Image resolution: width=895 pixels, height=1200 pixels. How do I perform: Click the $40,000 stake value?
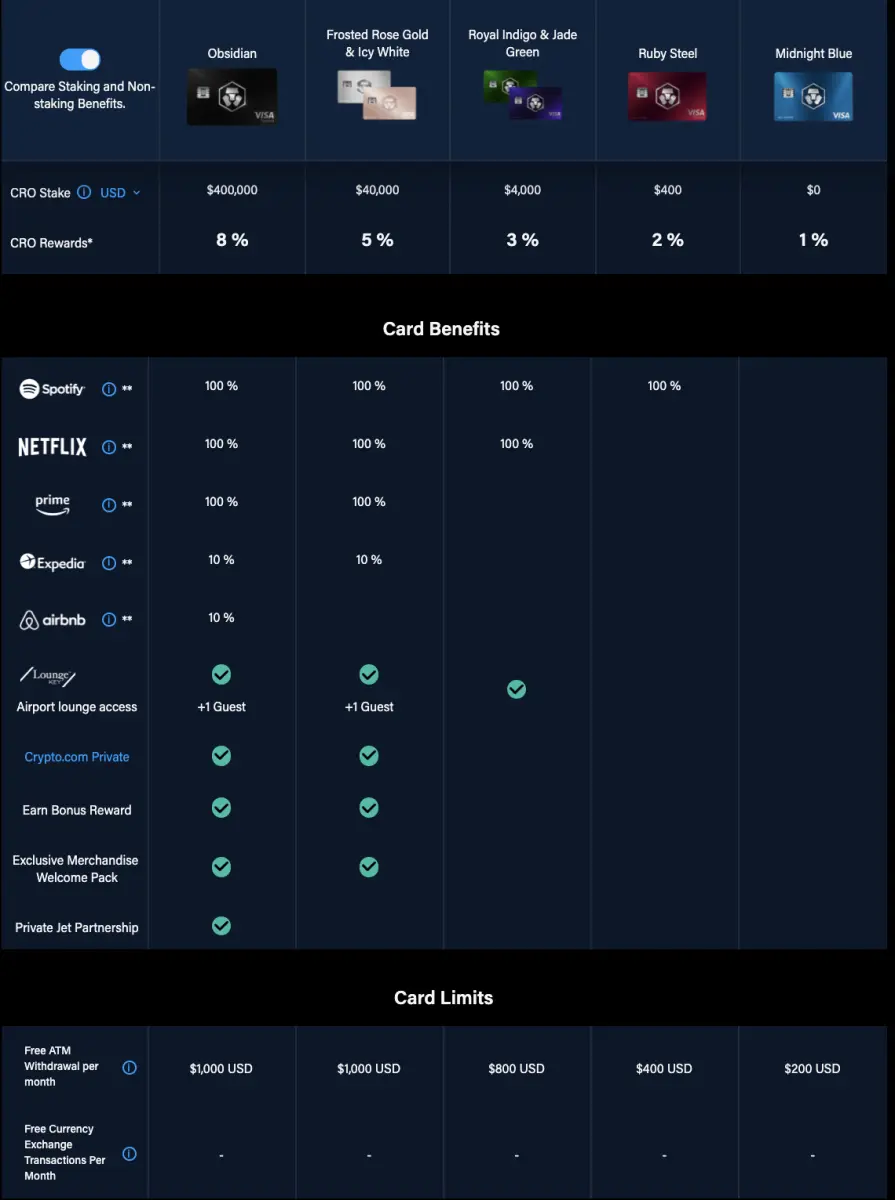point(377,190)
